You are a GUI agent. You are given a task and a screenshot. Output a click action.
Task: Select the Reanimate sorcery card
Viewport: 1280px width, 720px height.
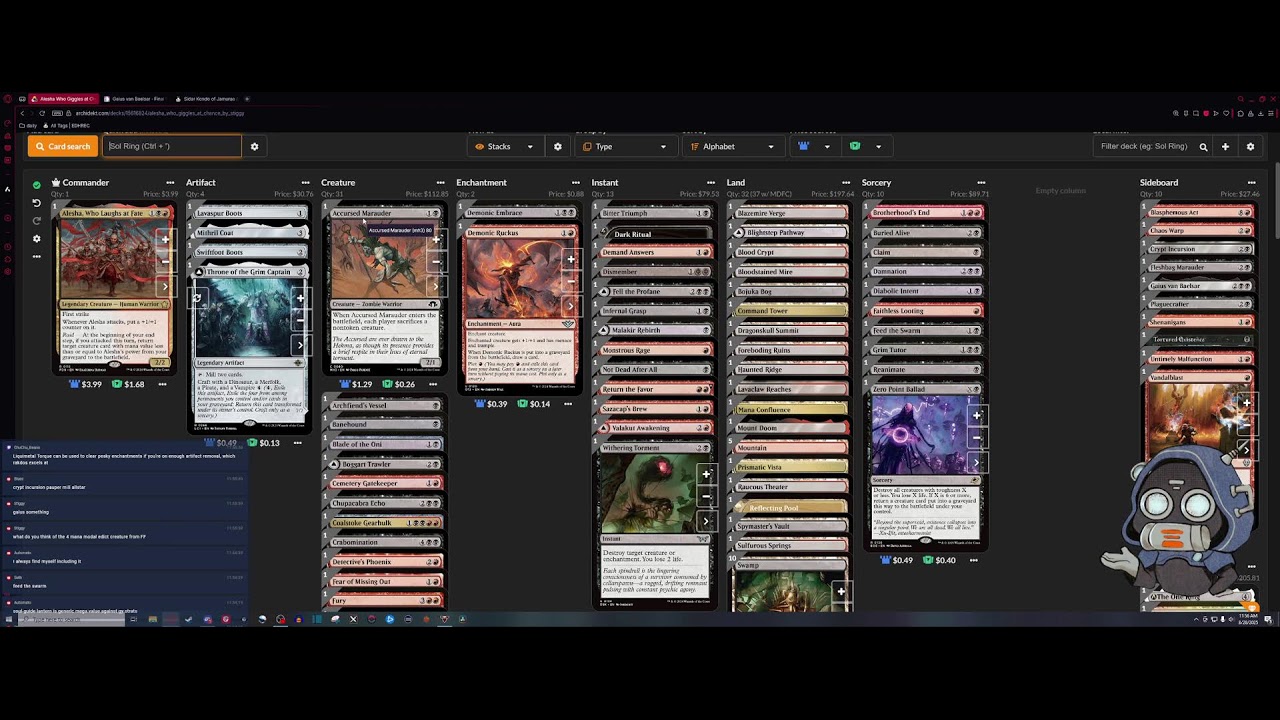(925, 370)
